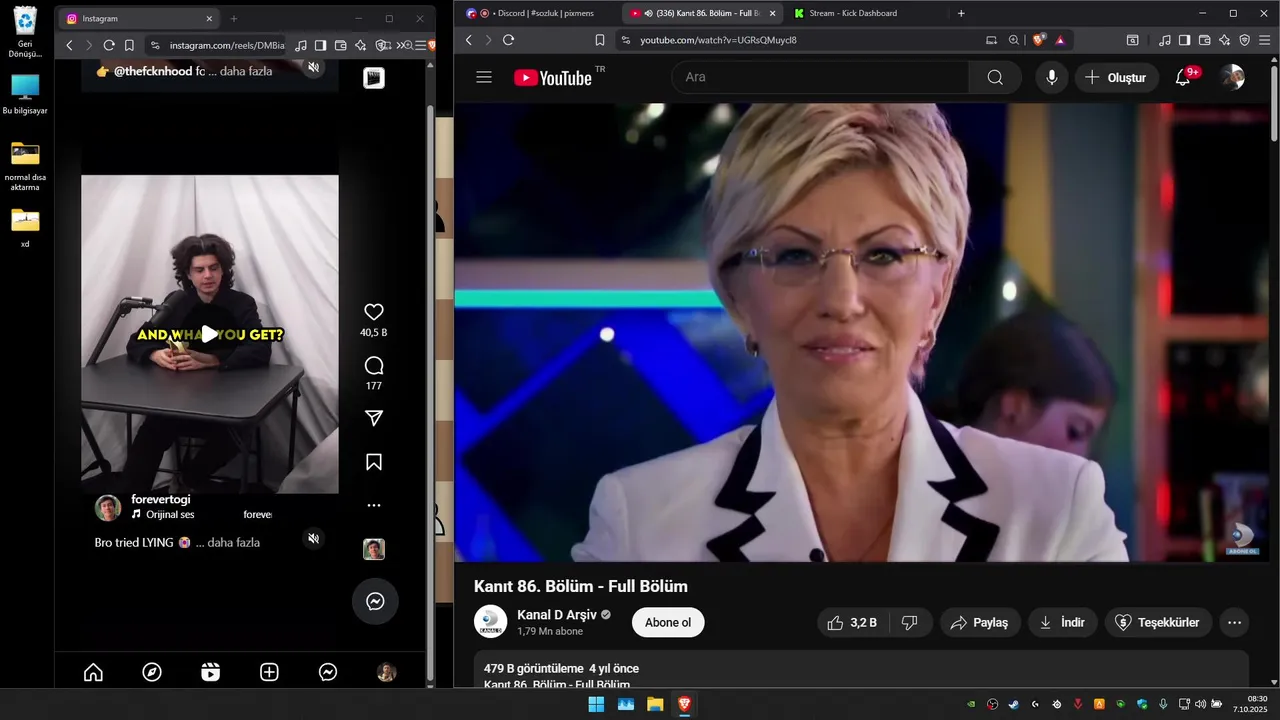Viewport: 1280px width, 720px height.
Task: Play the paused forevertogi reel
Action: (210, 334)
